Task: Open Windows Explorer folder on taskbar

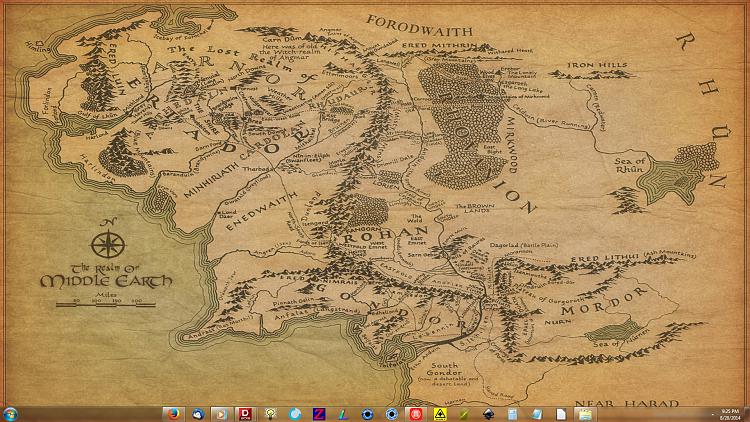Action: point(585,414)
